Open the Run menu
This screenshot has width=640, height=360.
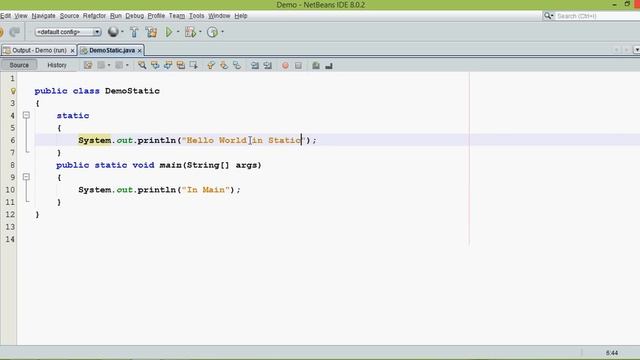pyautogui.click(x=116, y=16)
